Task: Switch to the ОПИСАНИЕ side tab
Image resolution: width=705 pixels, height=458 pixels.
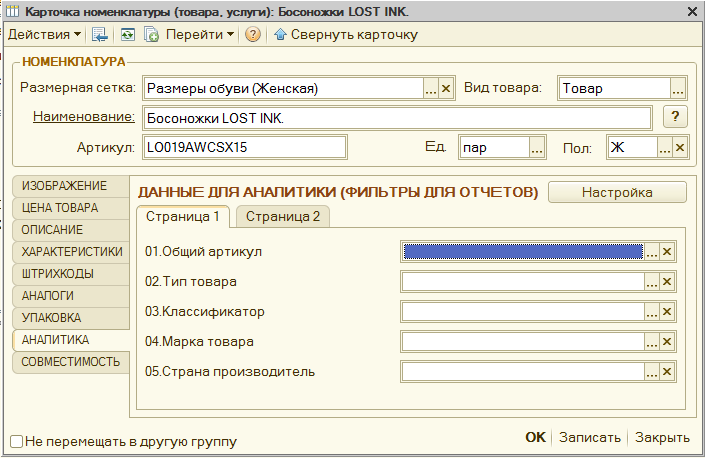Action: [71, 230]
